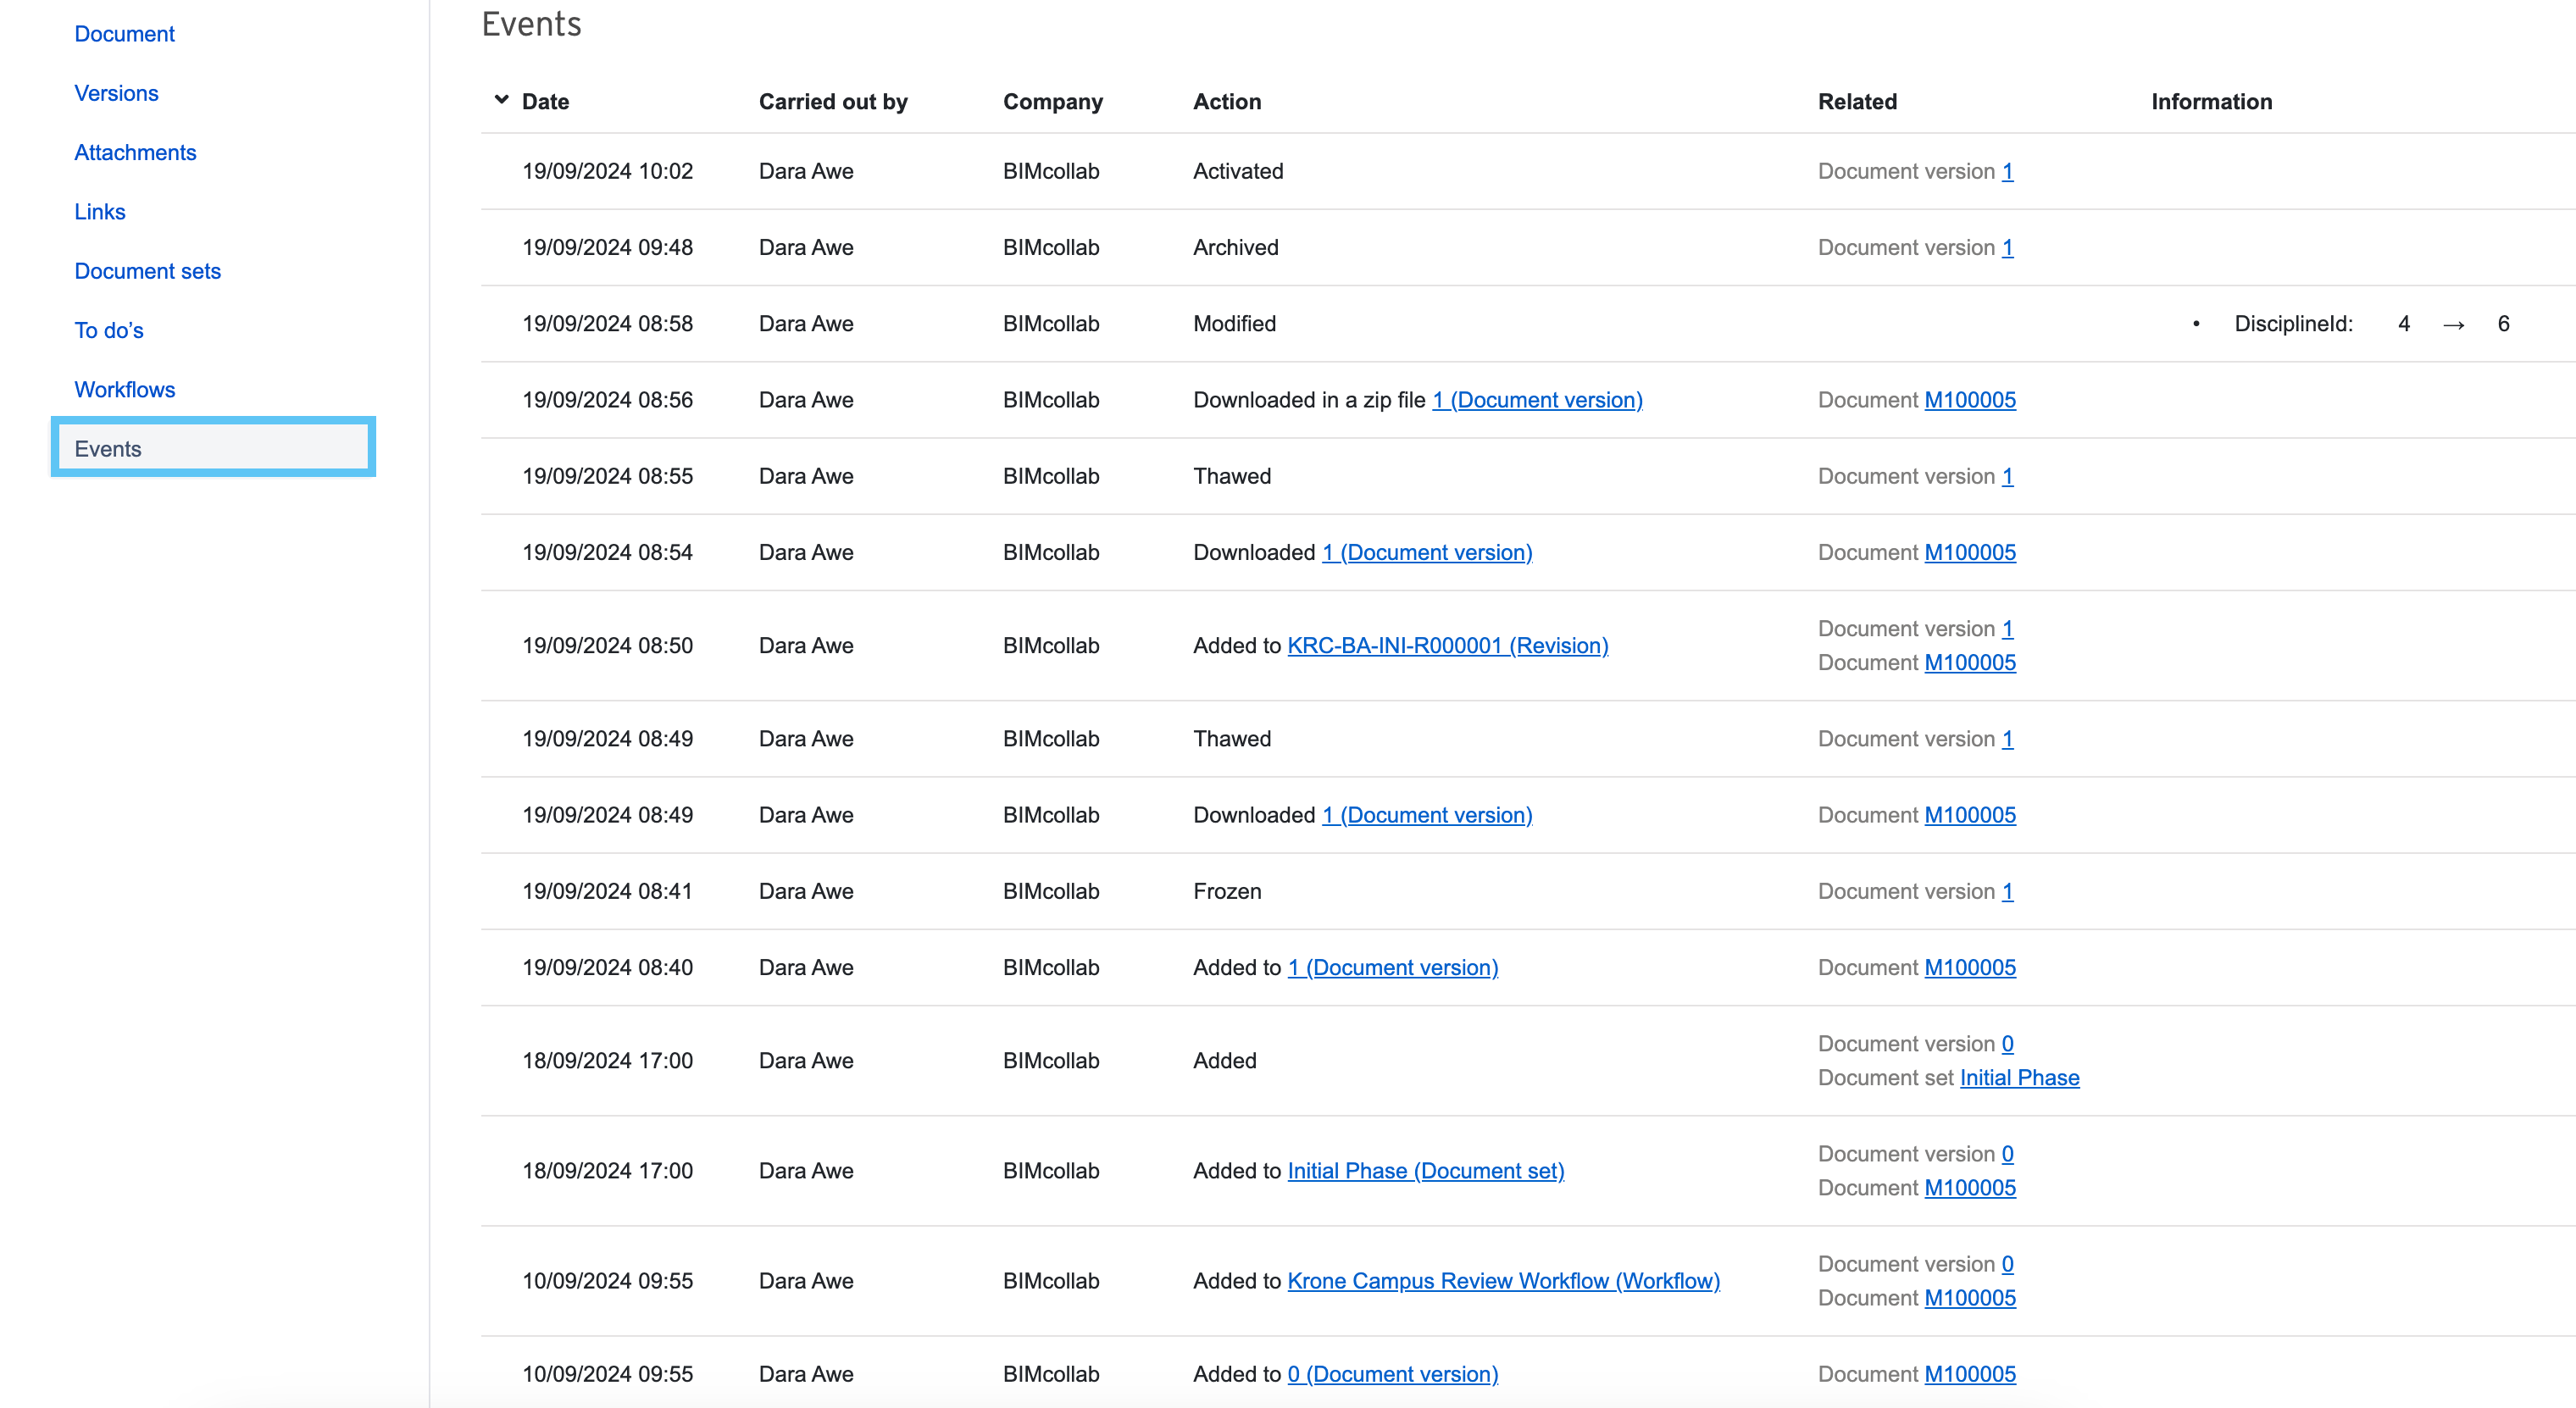Click the Carried out by column header
2576x1408 pixels.
click(x=833, y=101)
